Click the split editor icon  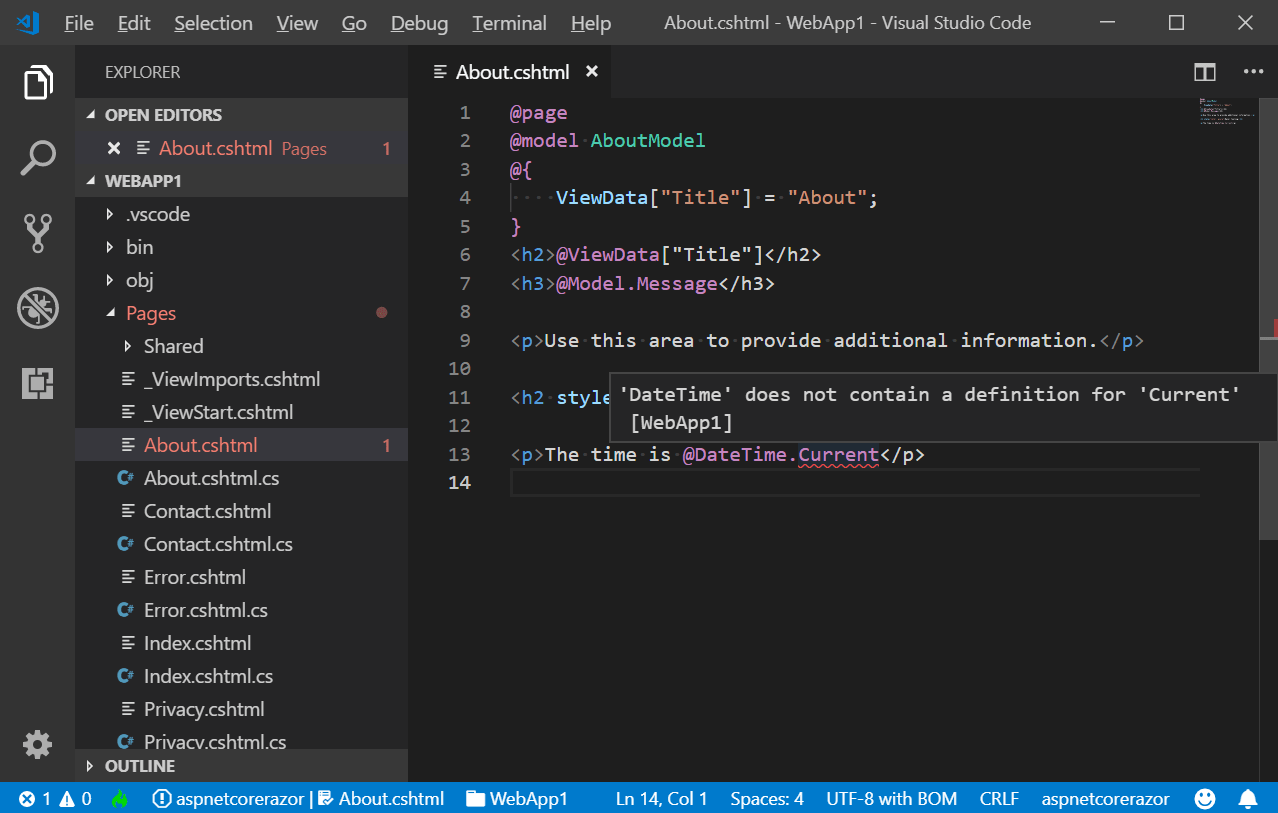(x=1204, y=72)
